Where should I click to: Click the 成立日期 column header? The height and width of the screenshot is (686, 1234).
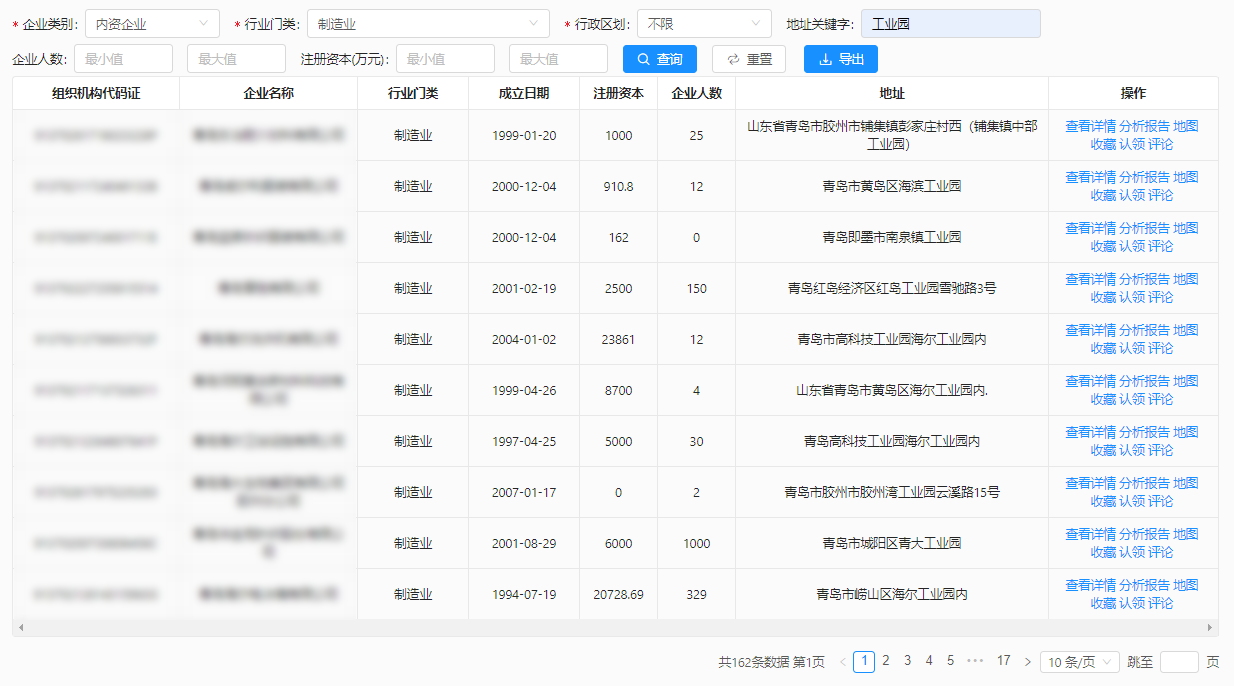pyautogui.click(x=524, y=93)
